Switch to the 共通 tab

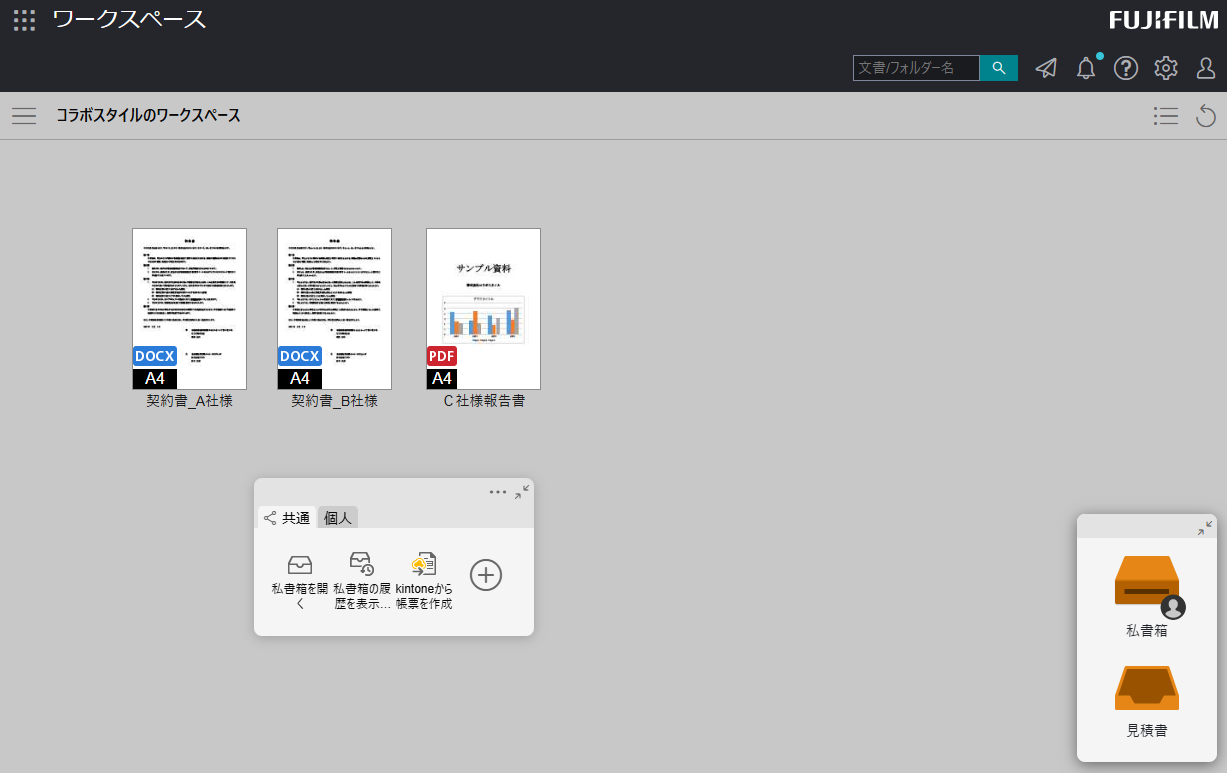click(x=286, y=518)
